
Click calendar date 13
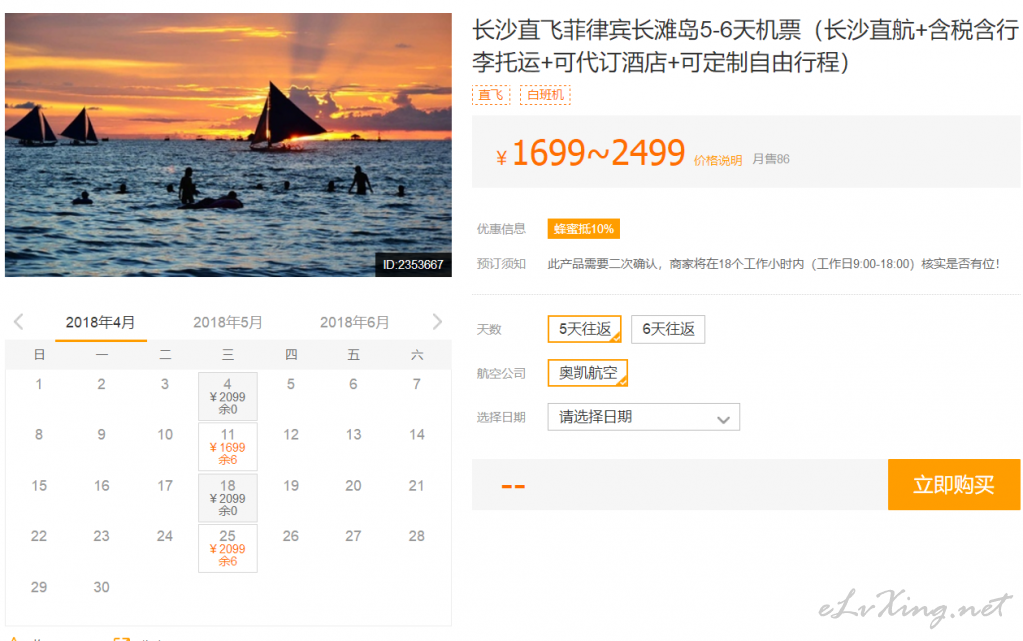(x=354, y=435)
